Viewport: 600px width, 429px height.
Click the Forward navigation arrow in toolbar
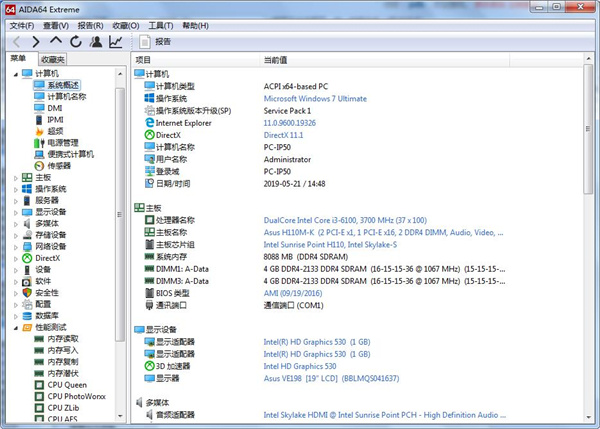tap(36, 42)
